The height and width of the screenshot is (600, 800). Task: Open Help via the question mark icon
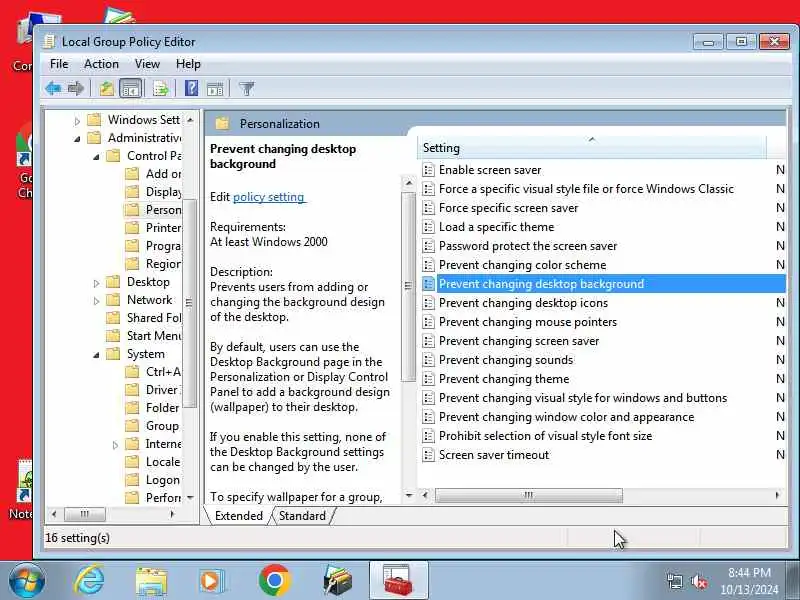click(x=191, y=89)
